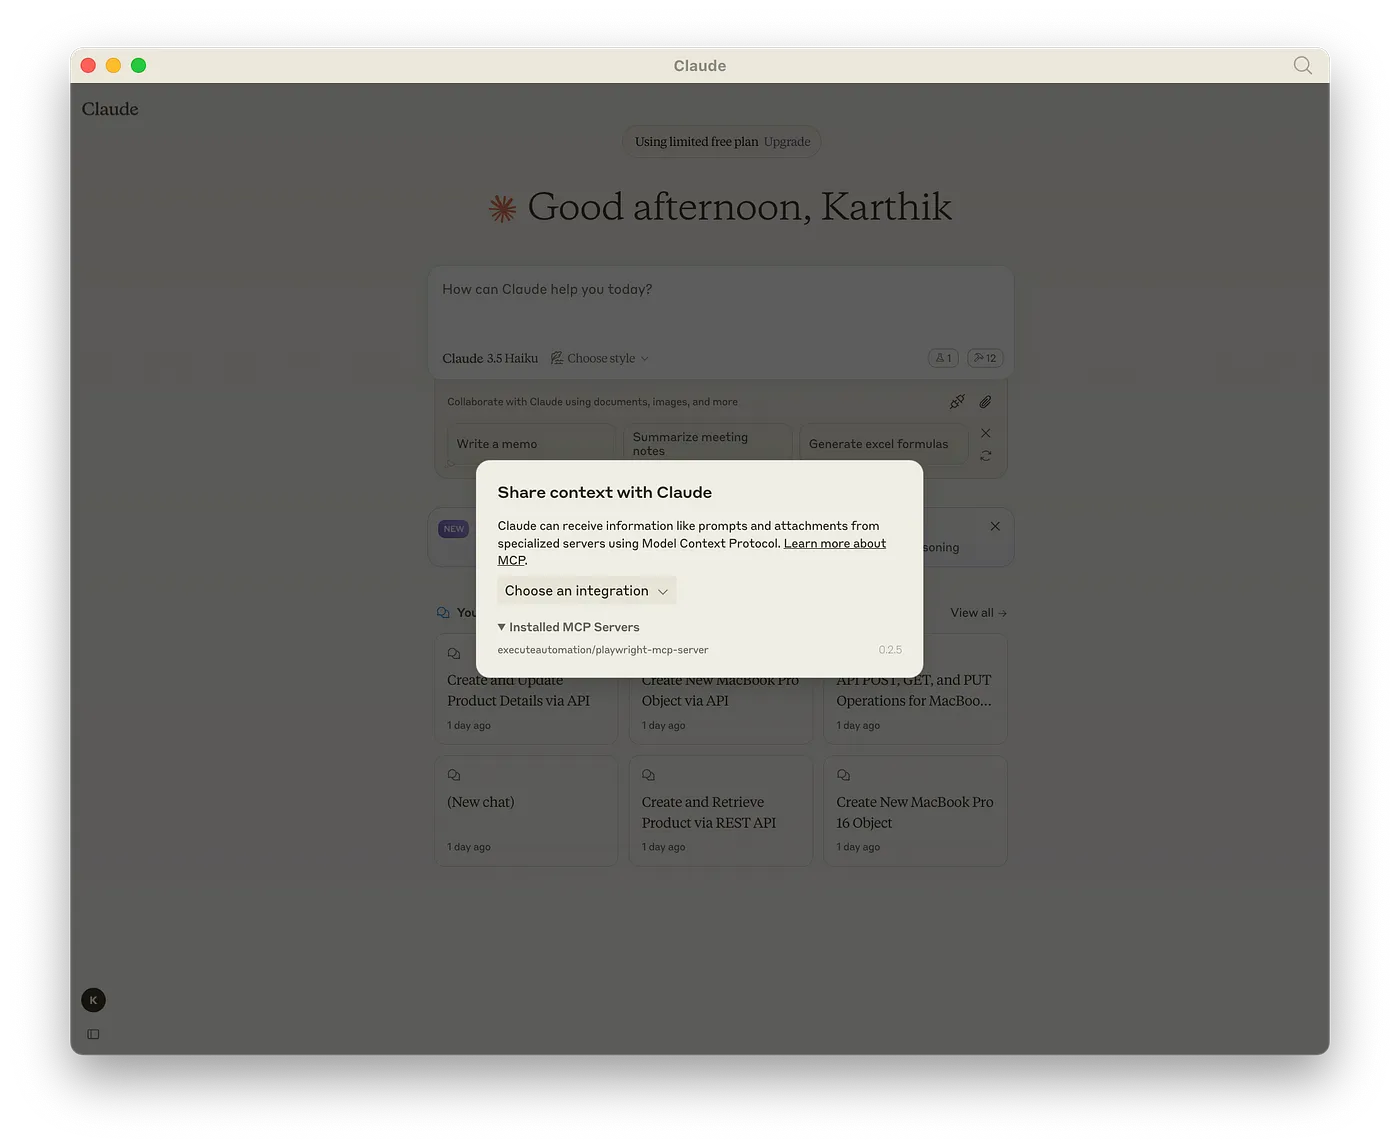Click the recent chats bubble icon

coord(443,613)
